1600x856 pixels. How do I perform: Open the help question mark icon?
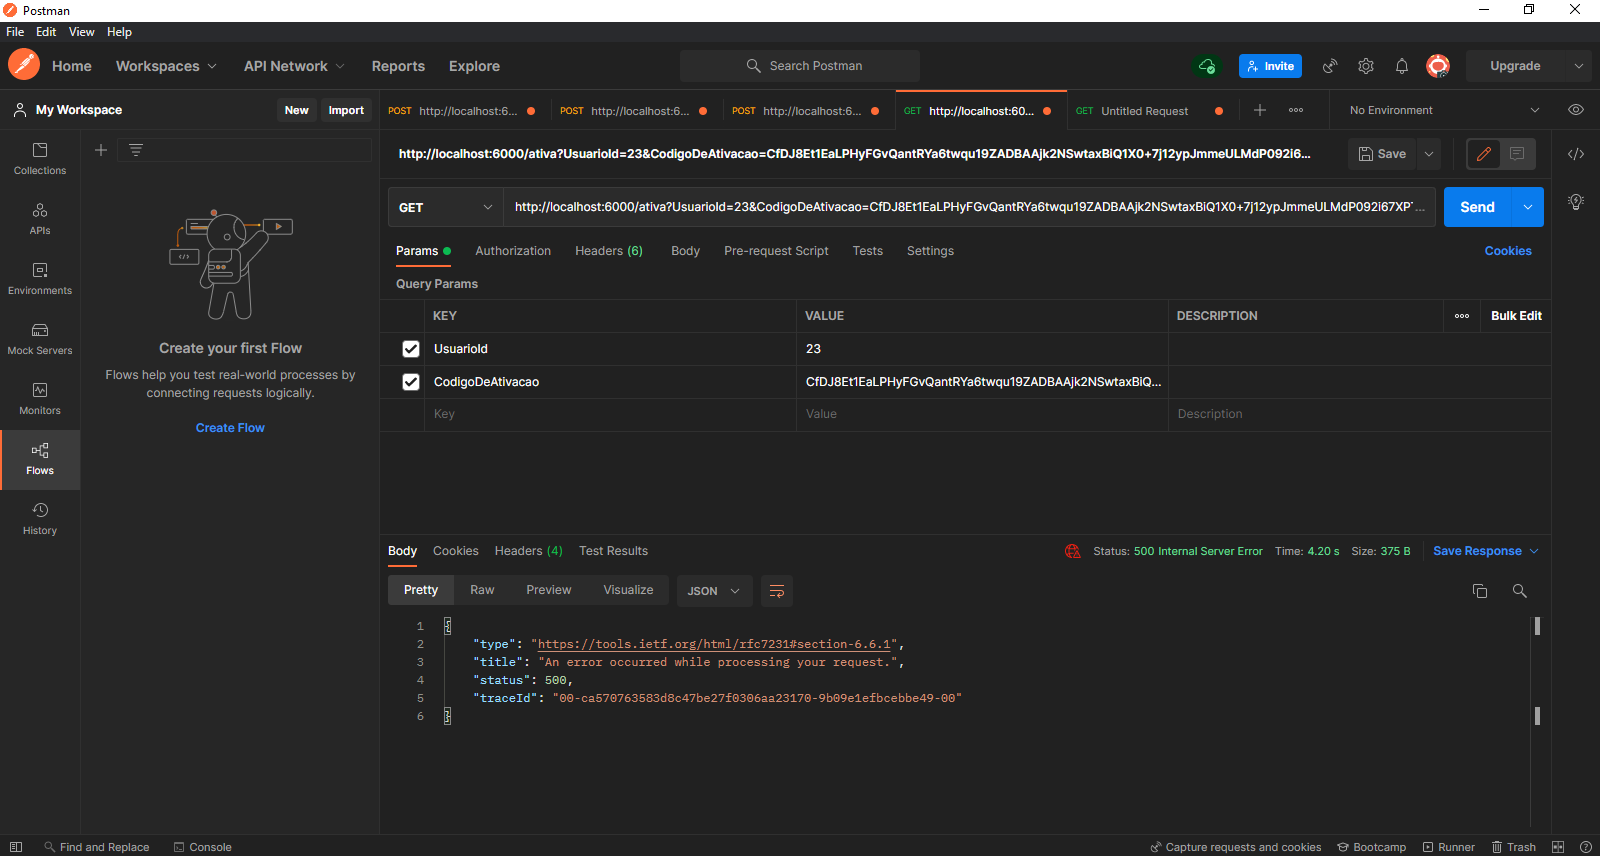[x=1586, y=847]
